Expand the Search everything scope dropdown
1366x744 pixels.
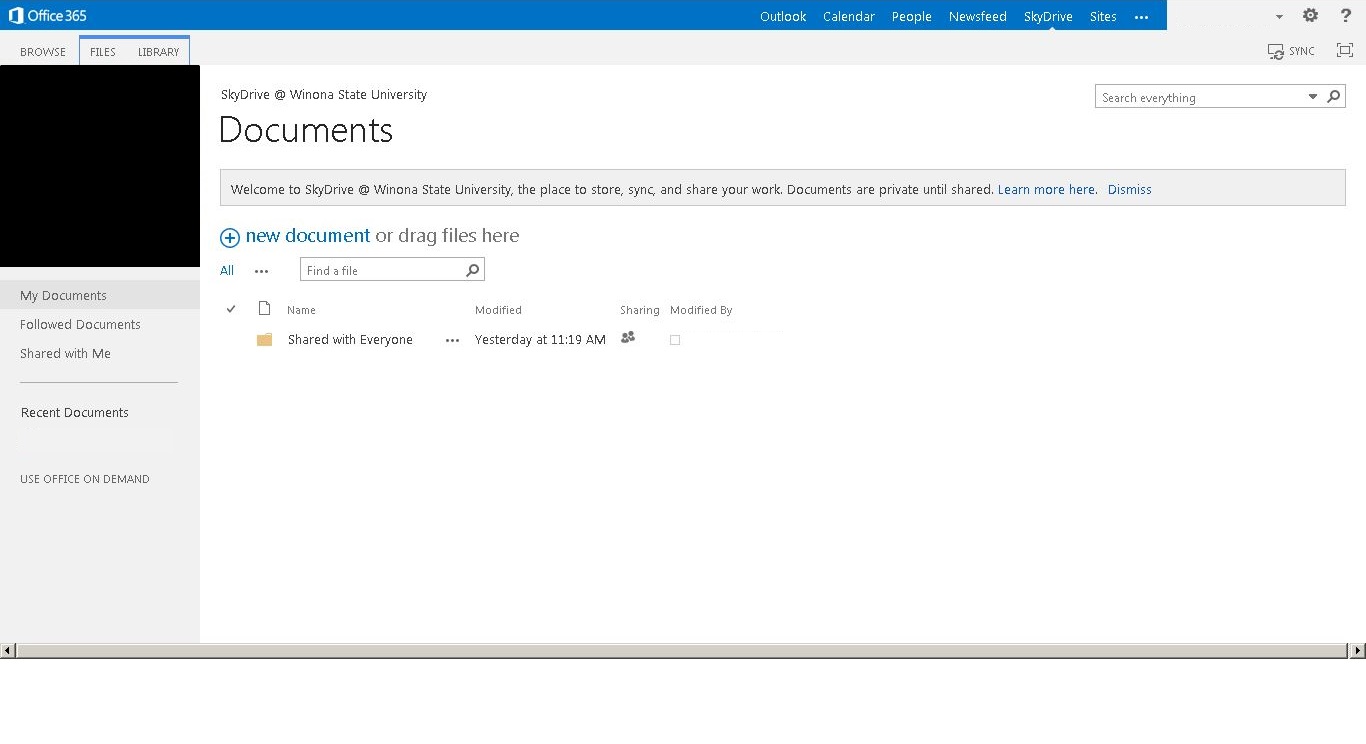point(1312,97)
